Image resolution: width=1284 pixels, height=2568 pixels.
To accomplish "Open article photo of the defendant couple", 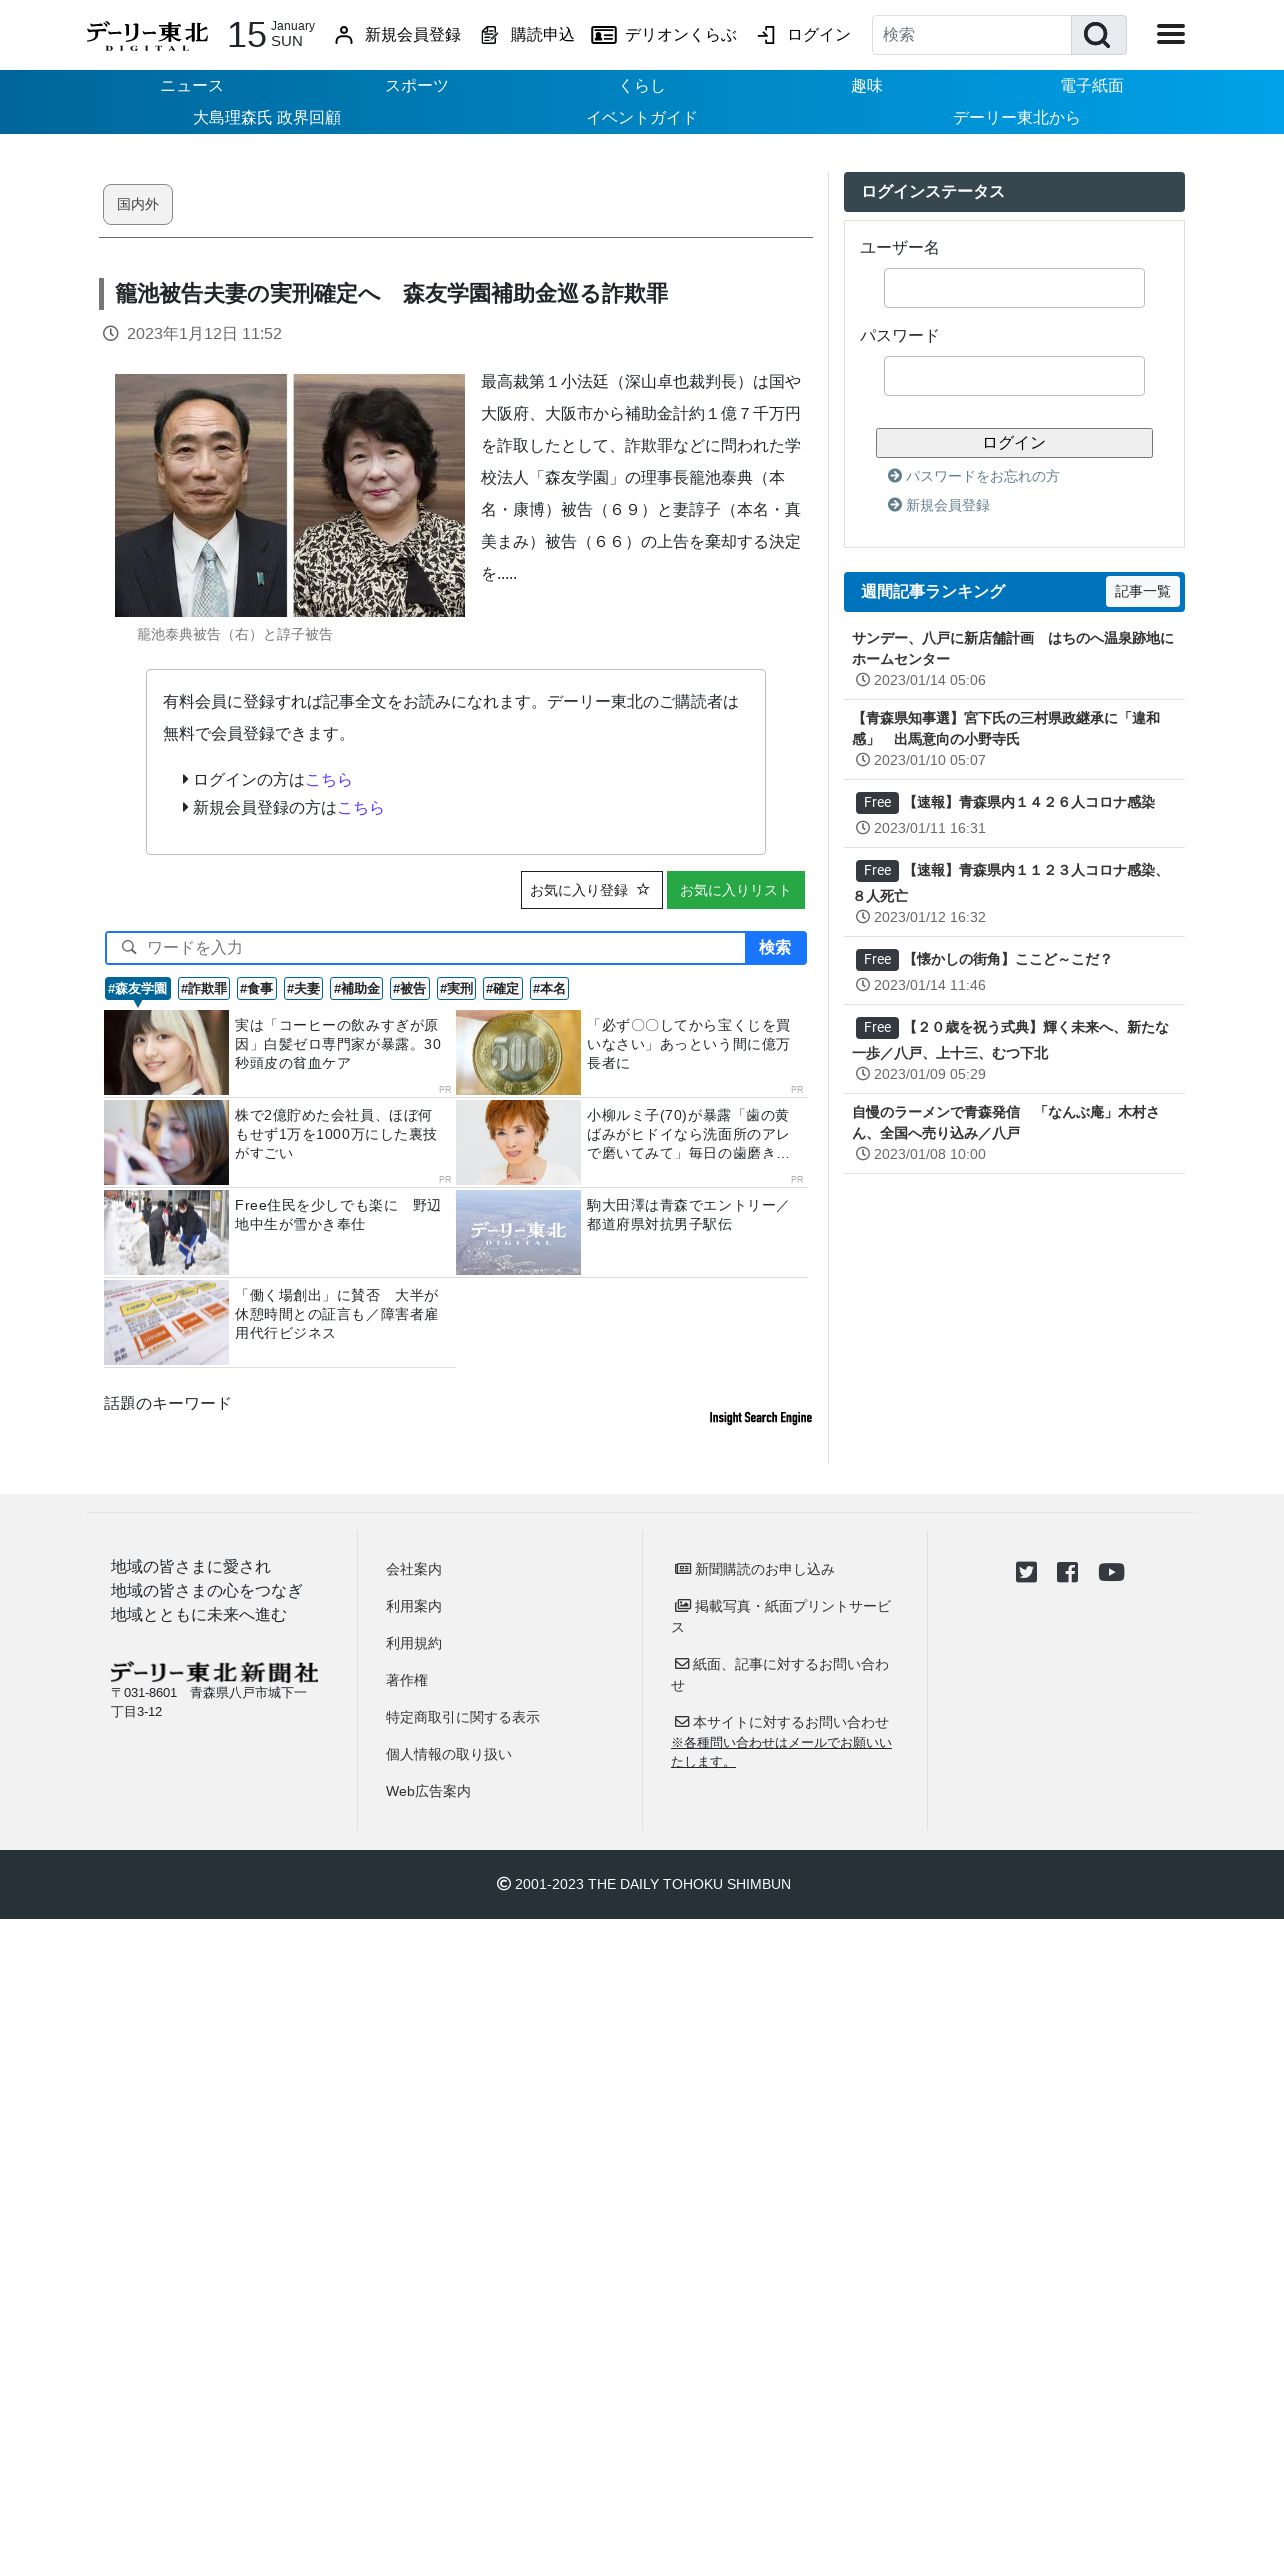I will click(x=290, y=495).
